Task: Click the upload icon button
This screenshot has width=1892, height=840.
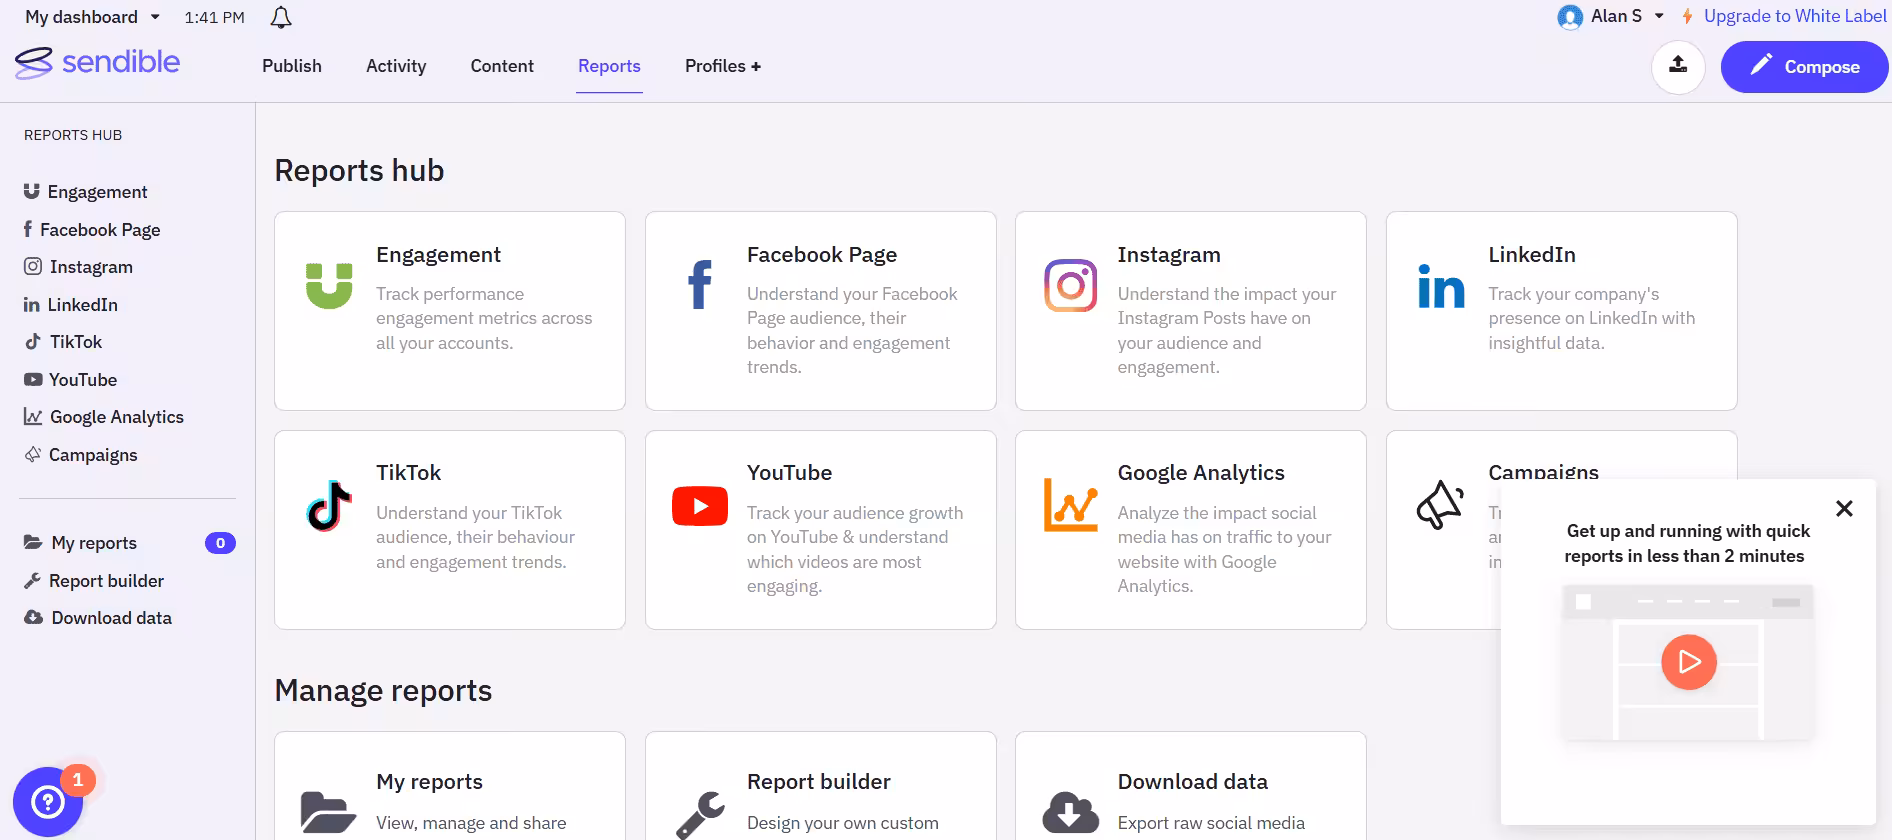Action: pos(1678,66)
